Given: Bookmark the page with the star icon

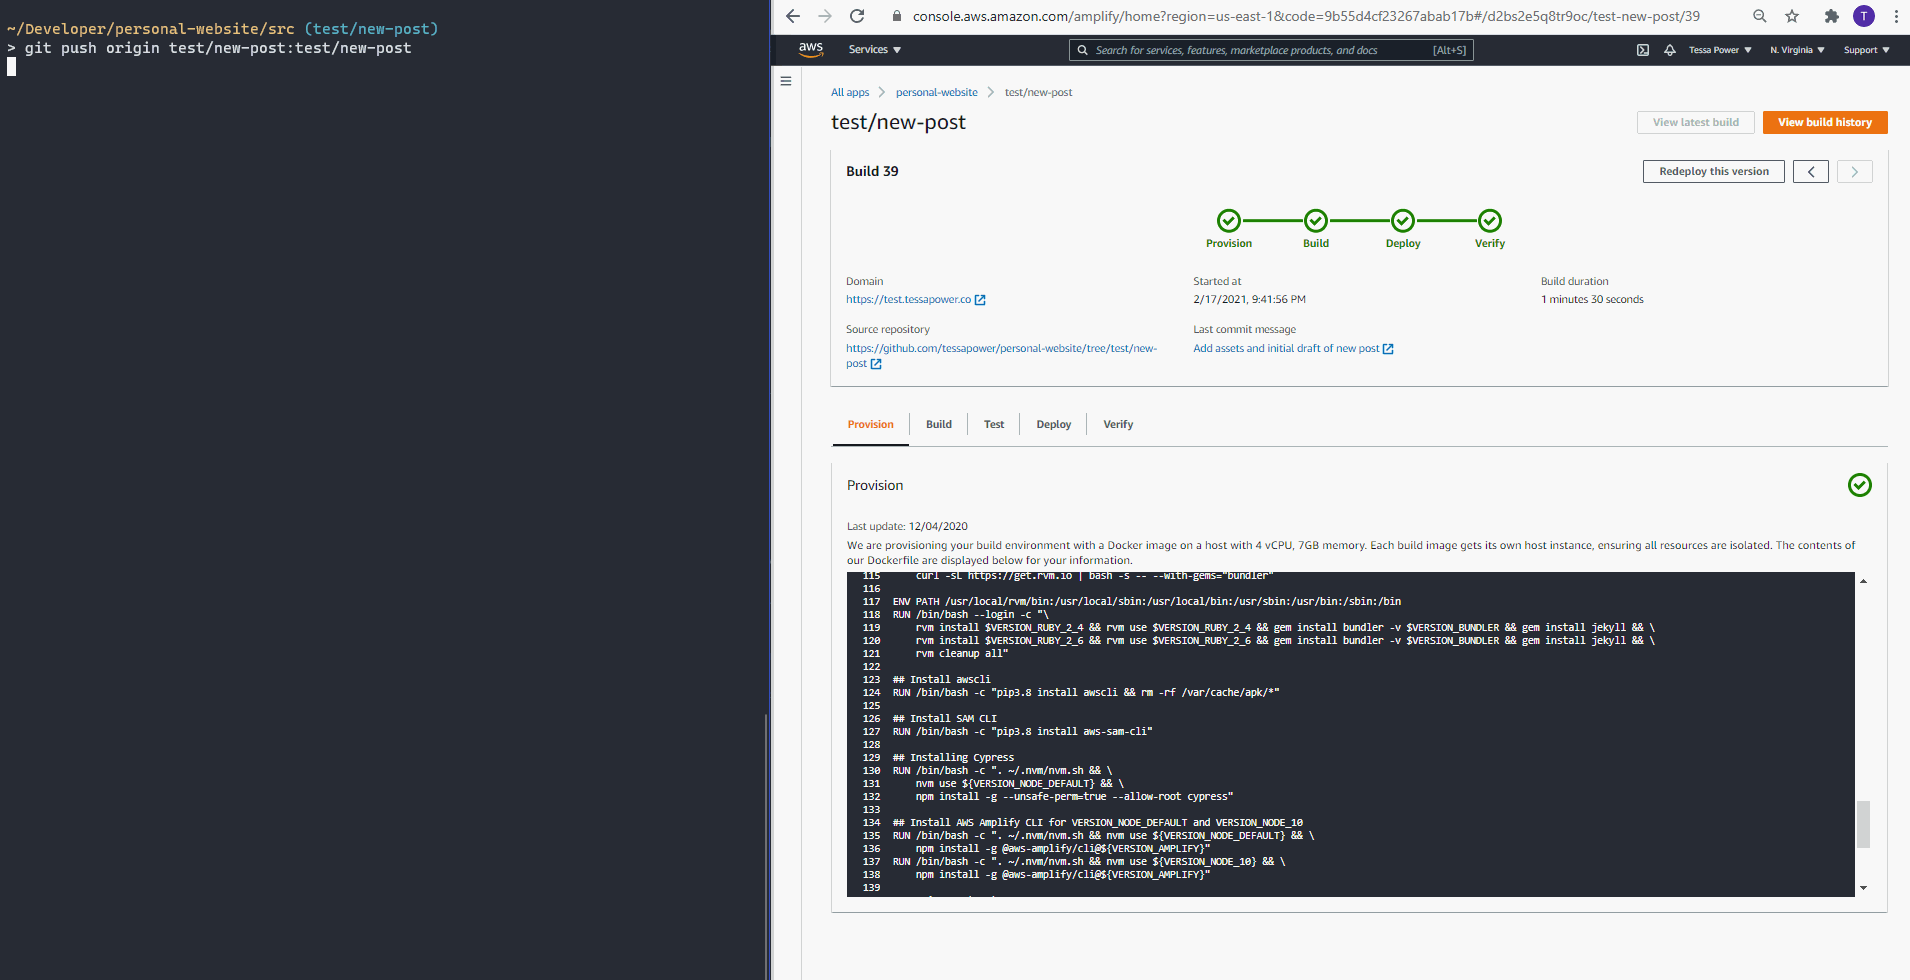Looking at the screenshot, I should (1792, 16).
